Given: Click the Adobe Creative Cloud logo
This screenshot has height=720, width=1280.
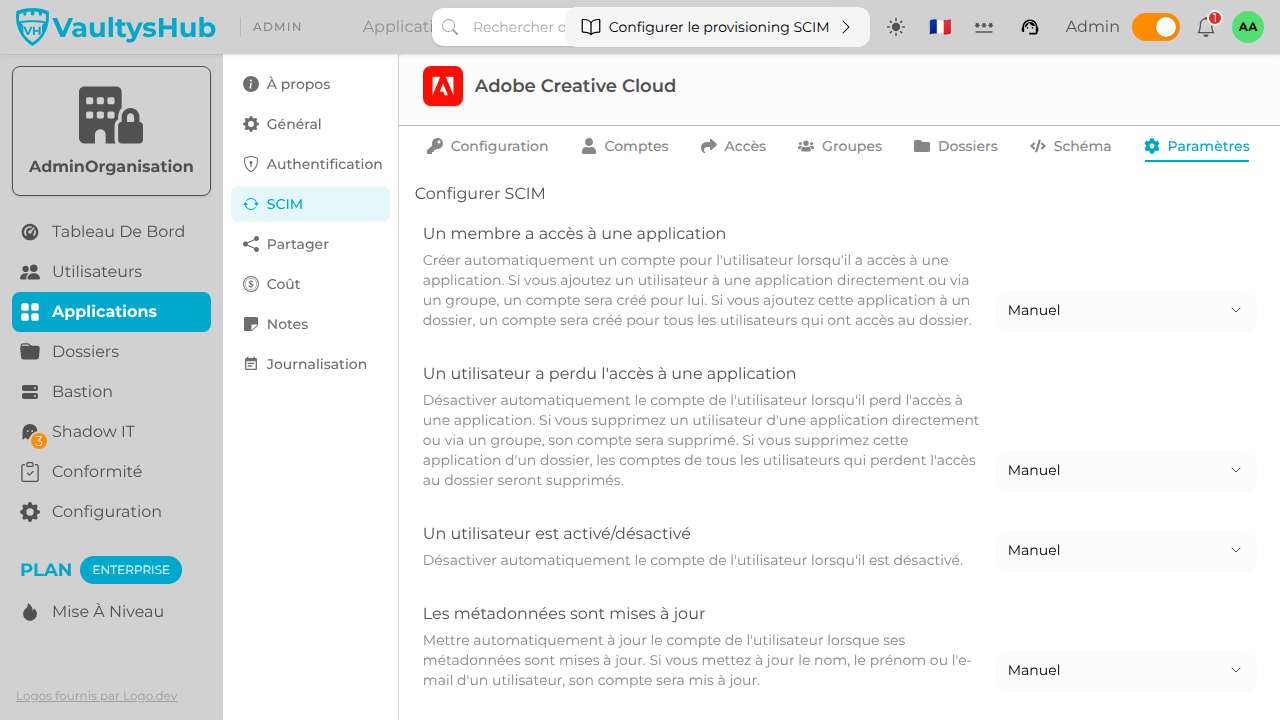Looking at the screenshot, I should point(443,86).
